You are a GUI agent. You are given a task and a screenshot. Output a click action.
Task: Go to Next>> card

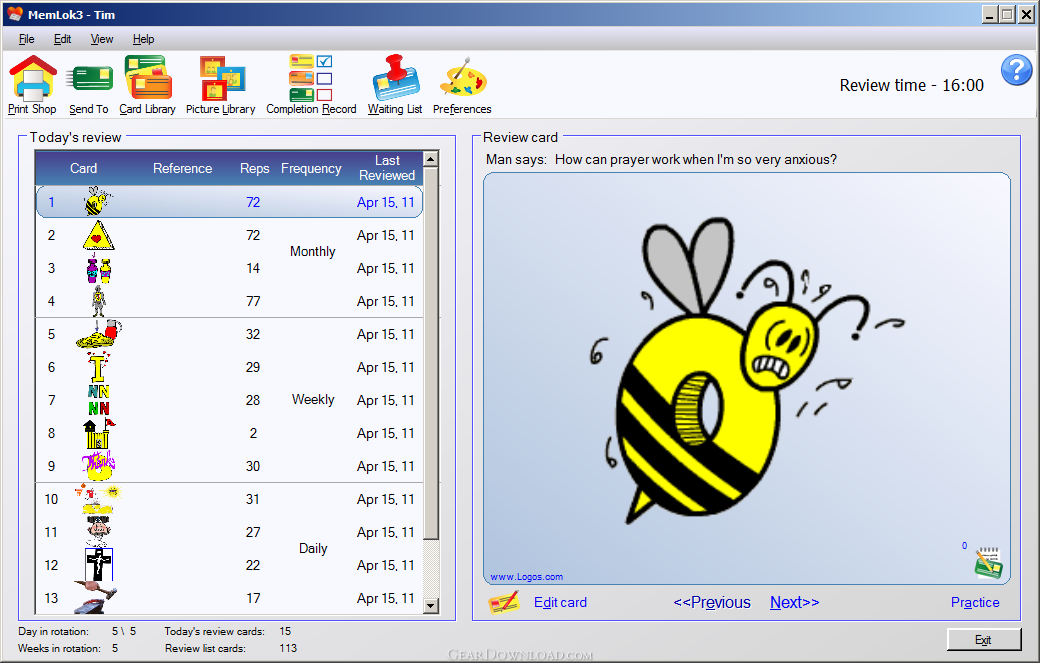[795, 603]
